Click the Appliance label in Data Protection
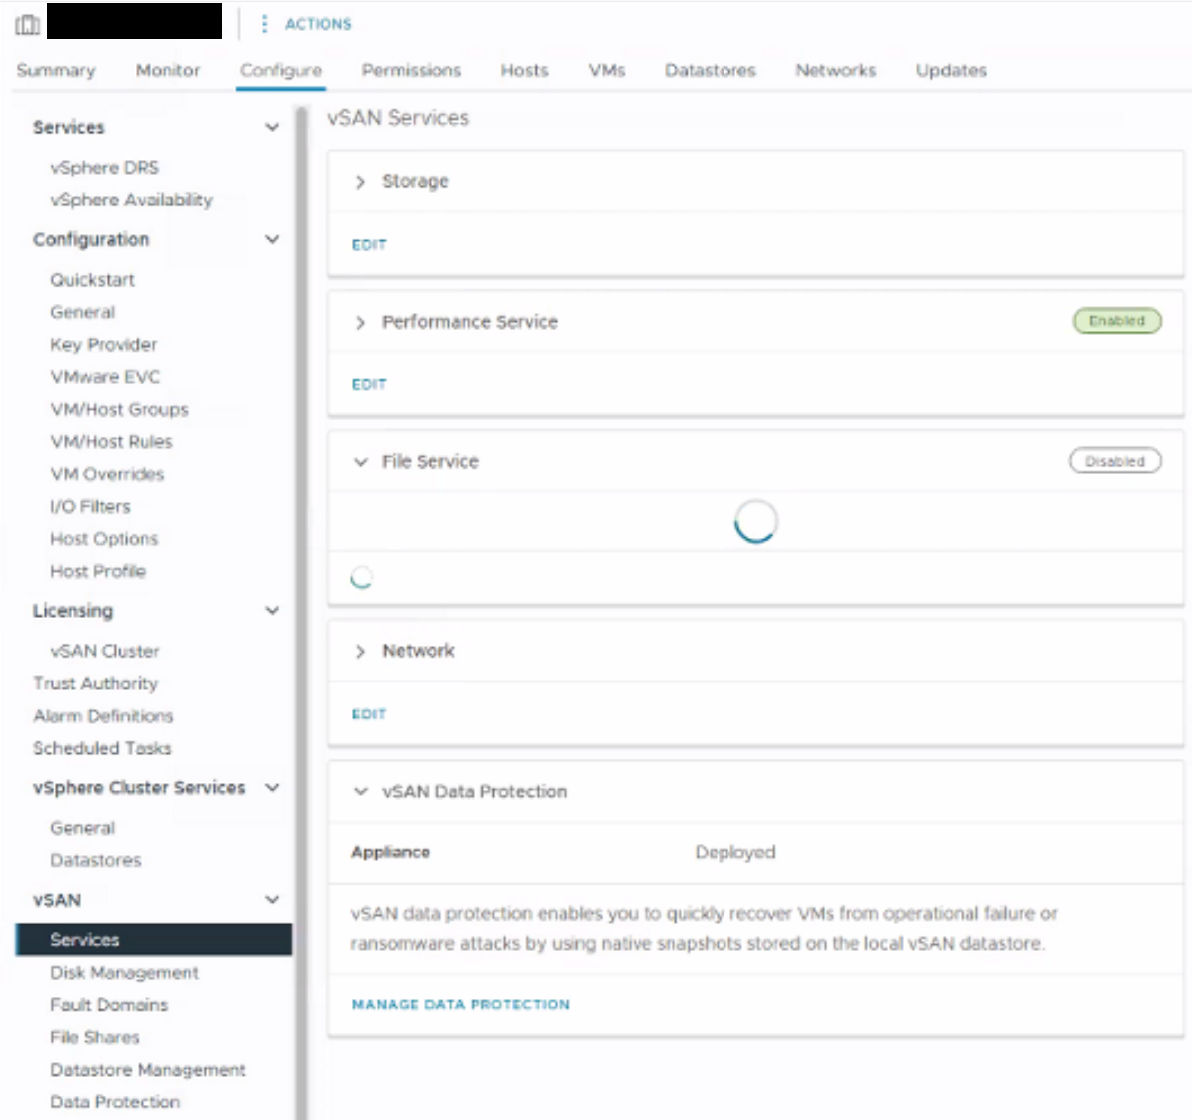1192x1120 pixels. tap(390, 852)
